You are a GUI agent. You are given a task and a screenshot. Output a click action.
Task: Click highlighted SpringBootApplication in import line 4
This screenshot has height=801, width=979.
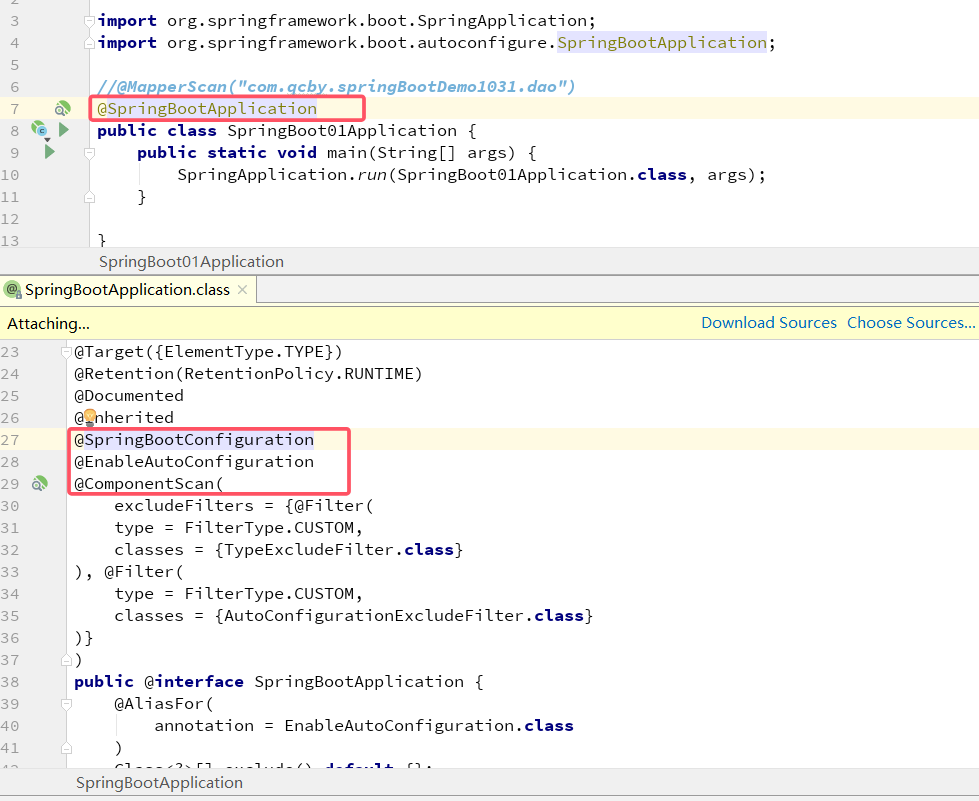click(x=662, y=42)
